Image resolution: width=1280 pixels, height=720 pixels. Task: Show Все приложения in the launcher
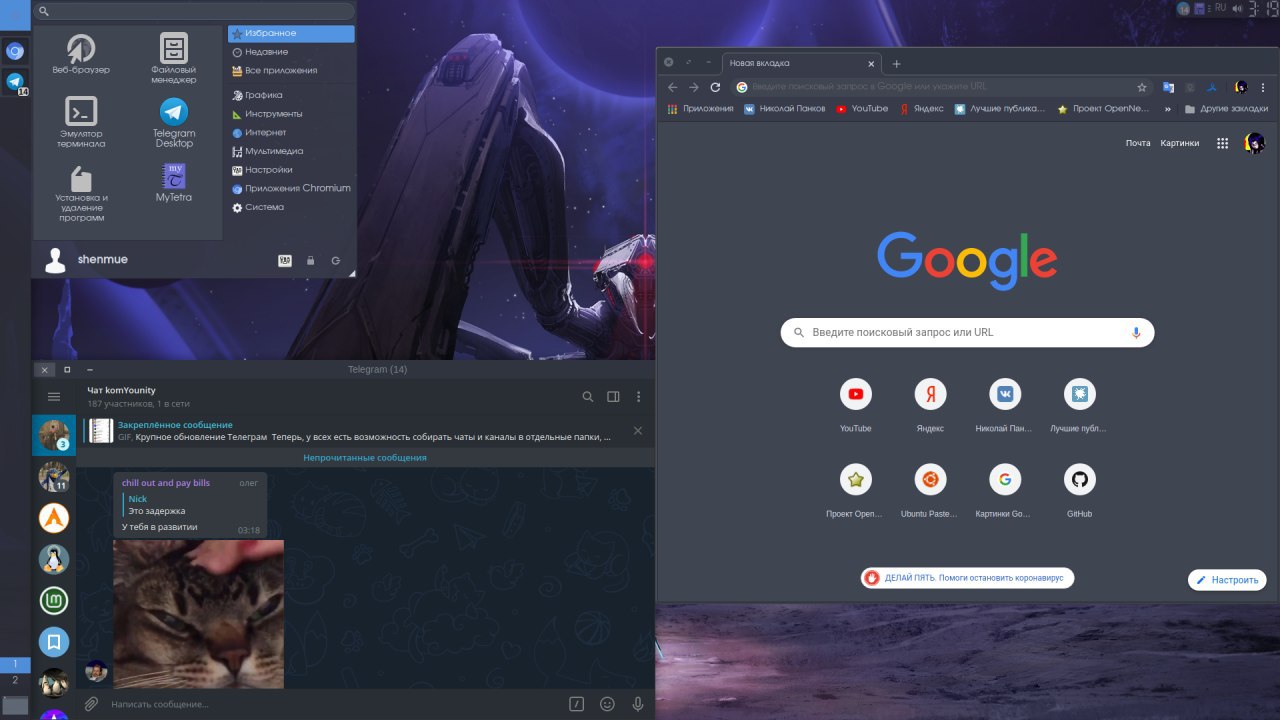pos(291,70)
